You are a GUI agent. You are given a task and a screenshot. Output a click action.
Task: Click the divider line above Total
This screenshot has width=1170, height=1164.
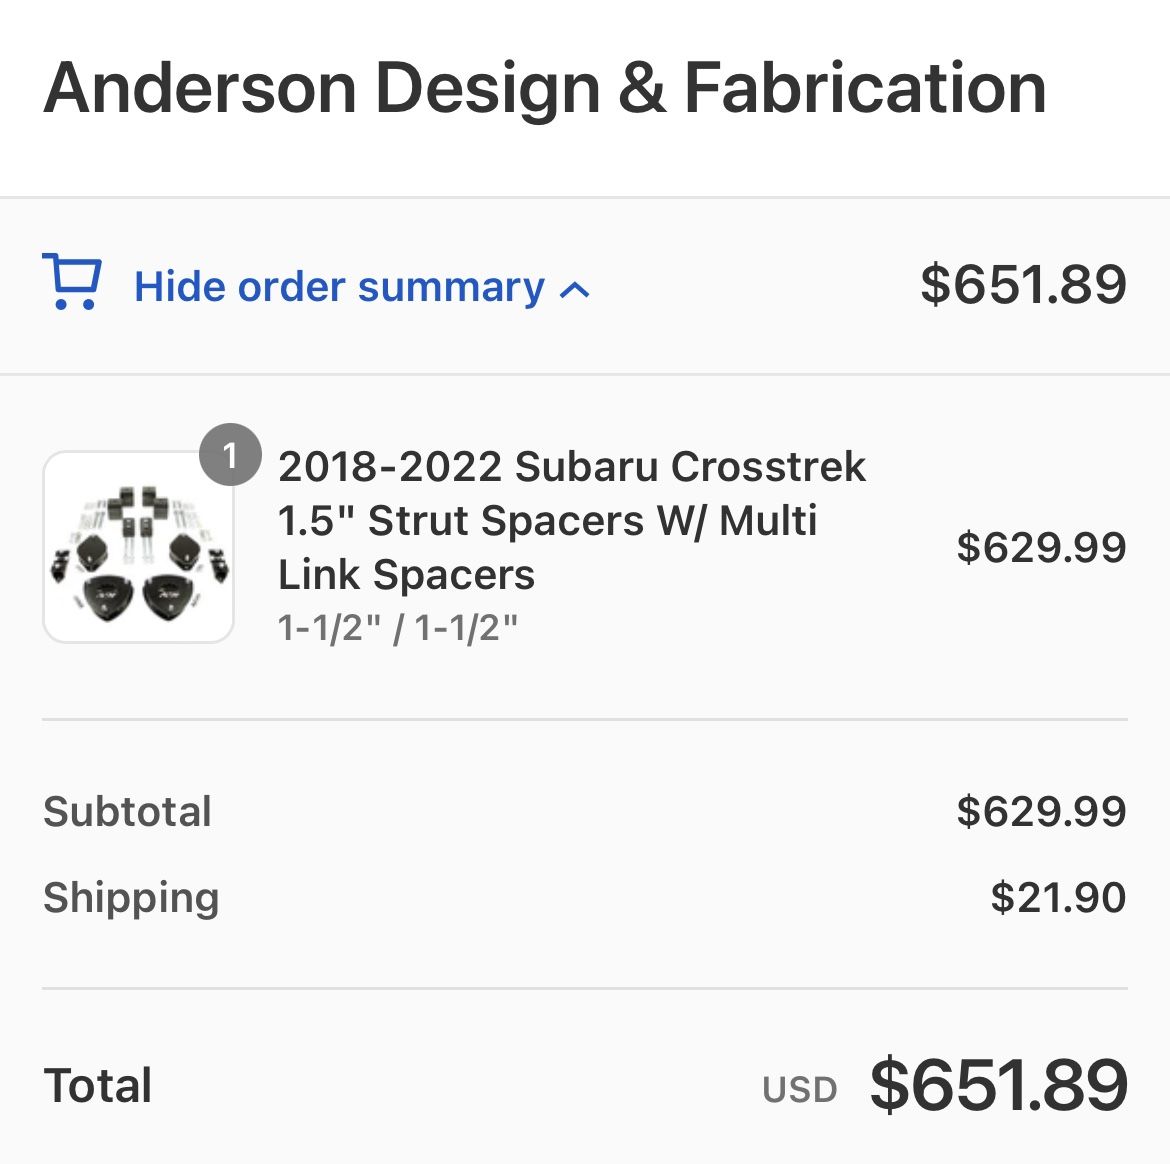(585, 989)
